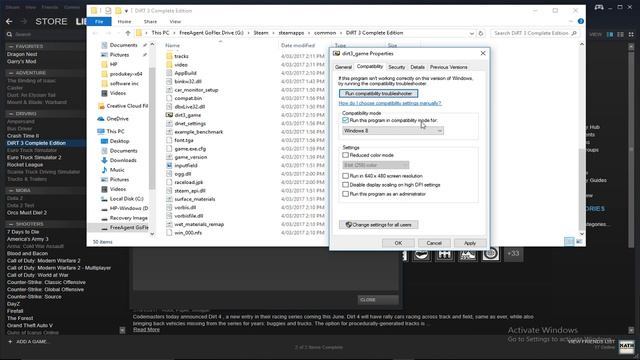
Task: Click the CLOSE button in Steam window
Action: 378,300
